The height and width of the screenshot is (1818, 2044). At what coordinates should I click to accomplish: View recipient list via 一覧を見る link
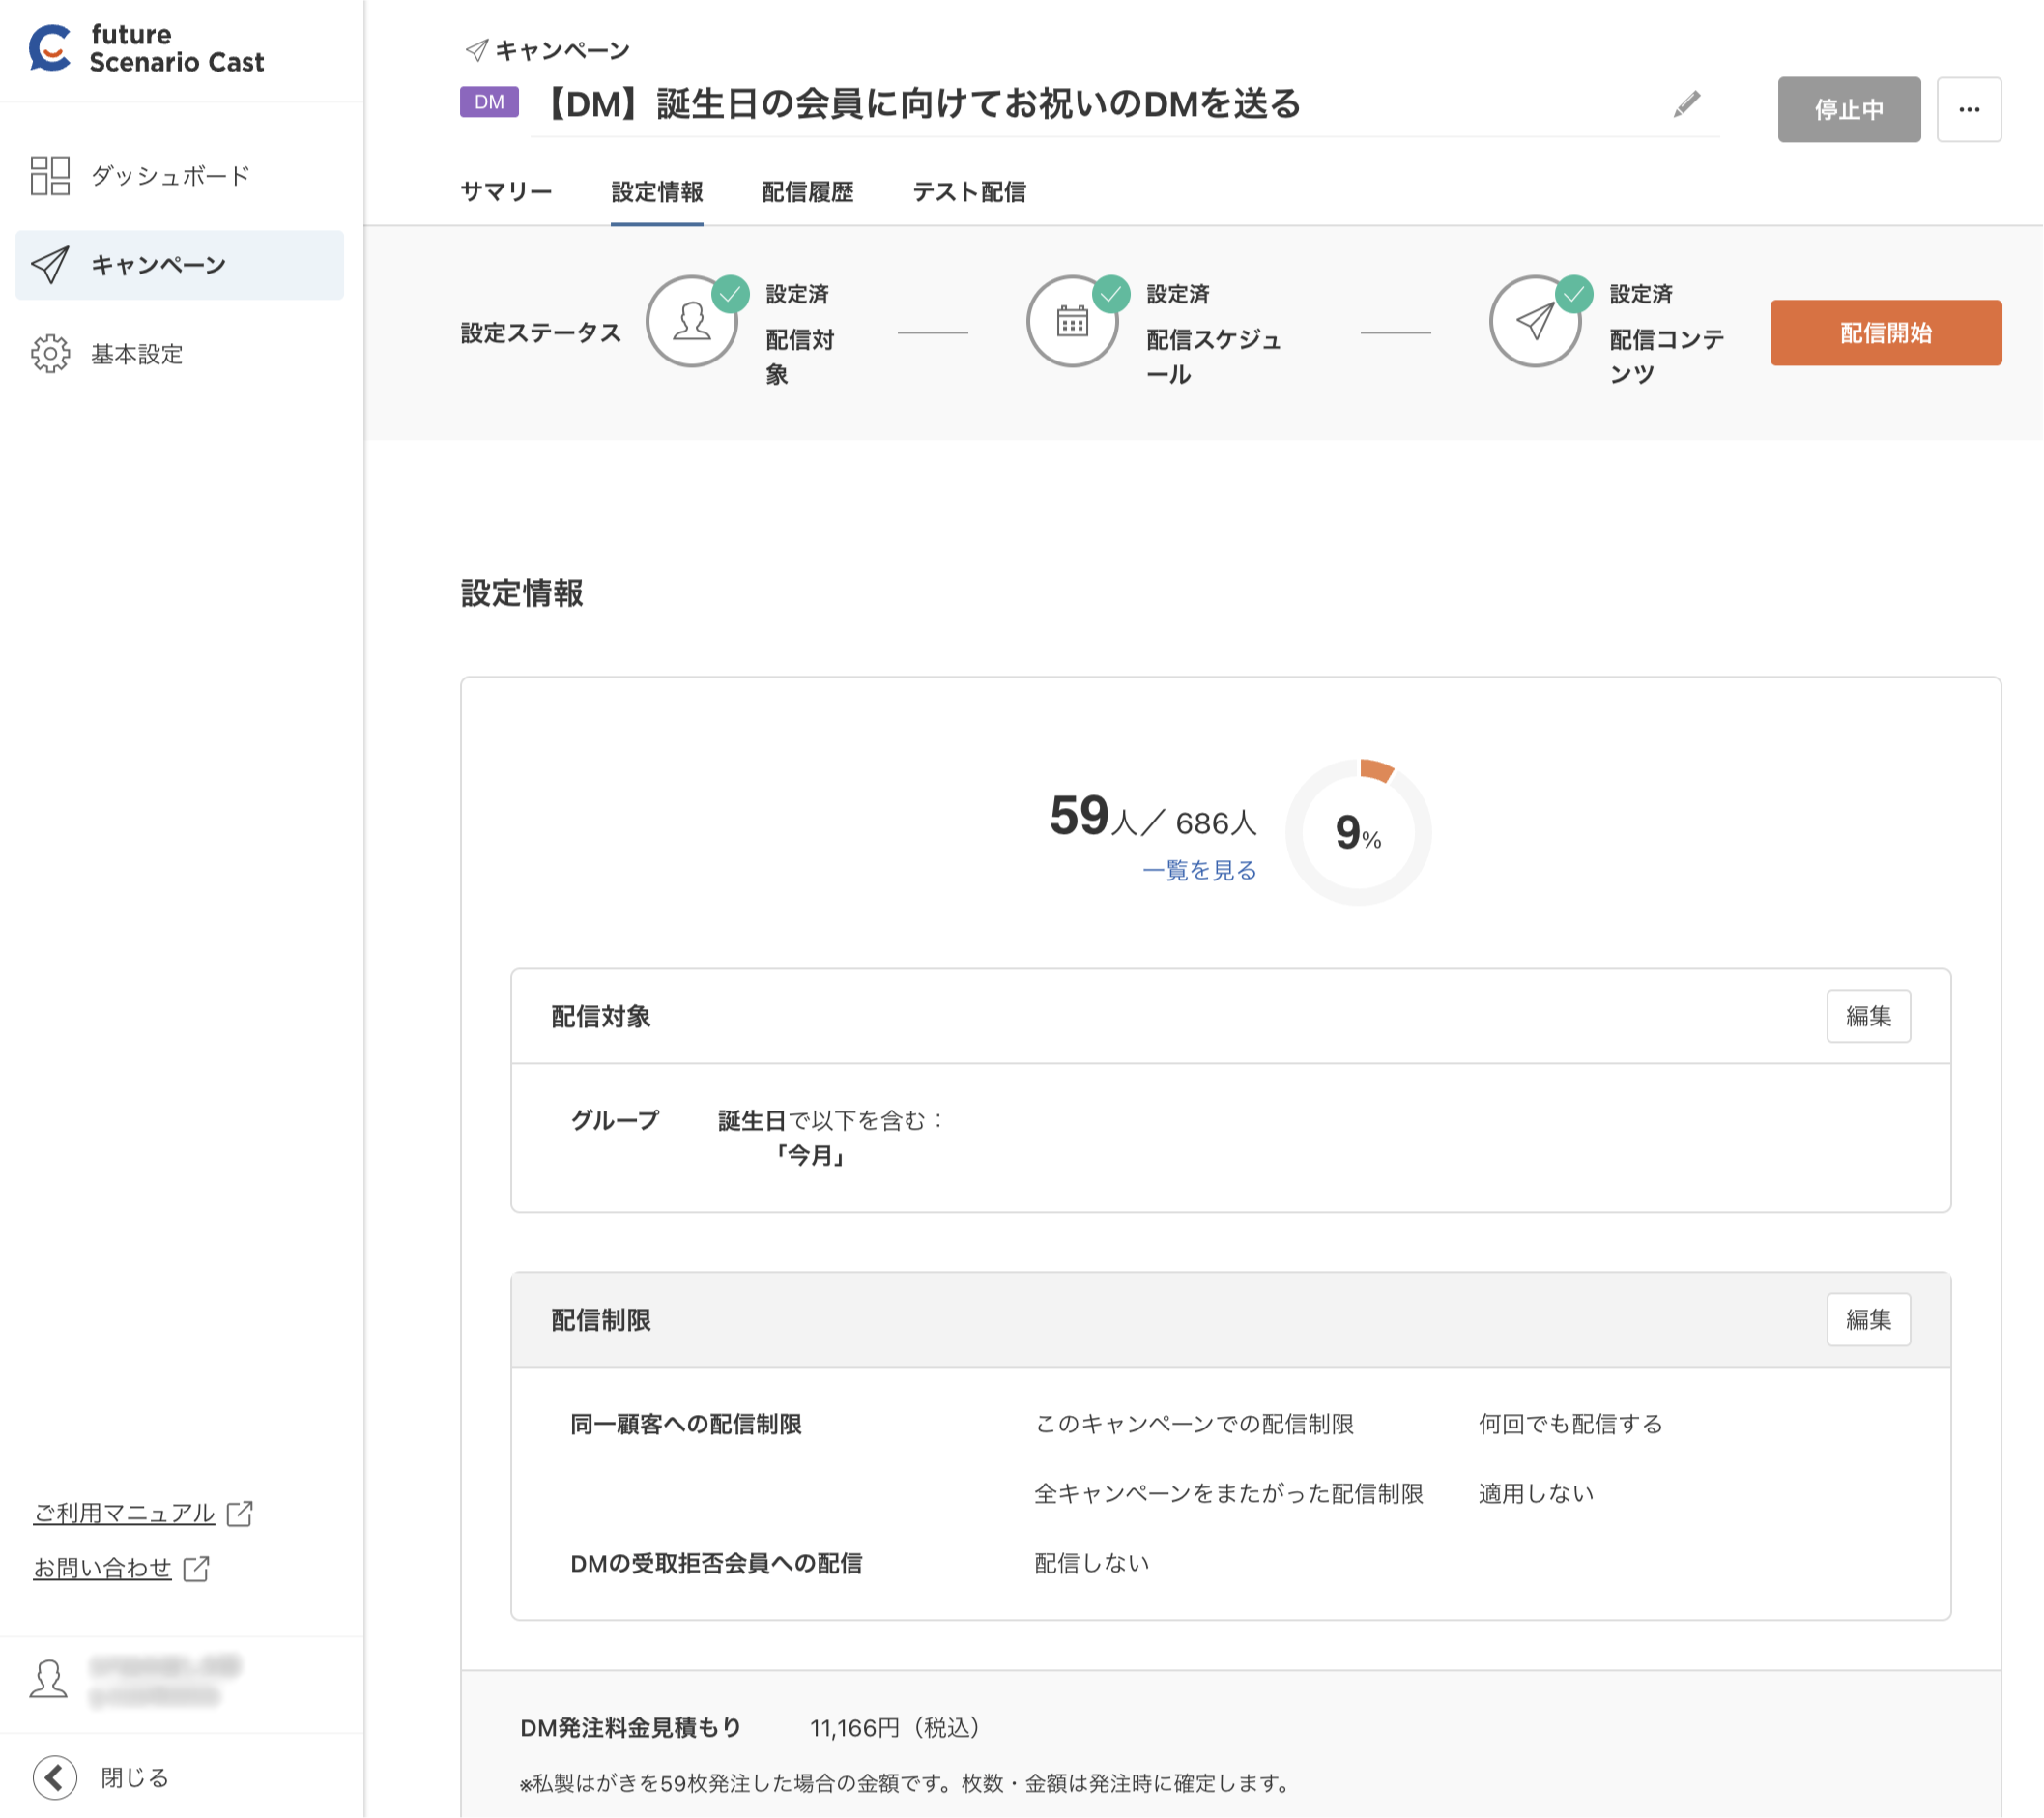click(x=1199, y=871)
